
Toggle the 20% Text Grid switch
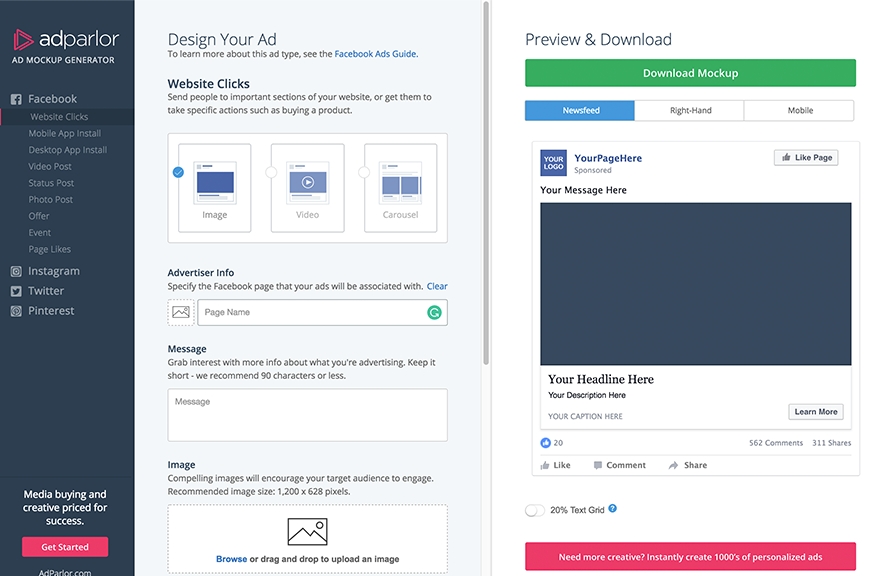click(x=535, y=510)
